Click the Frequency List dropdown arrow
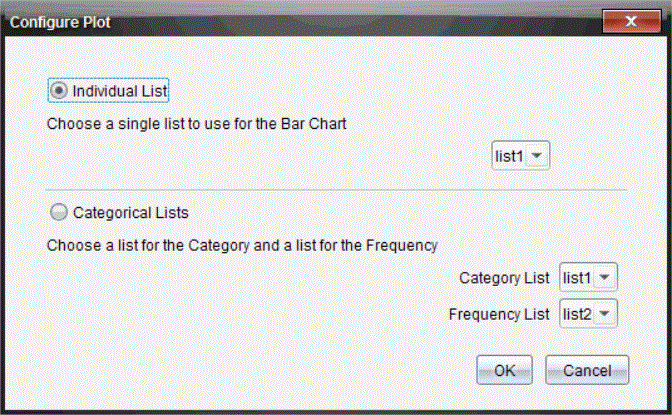 (606, 314)
